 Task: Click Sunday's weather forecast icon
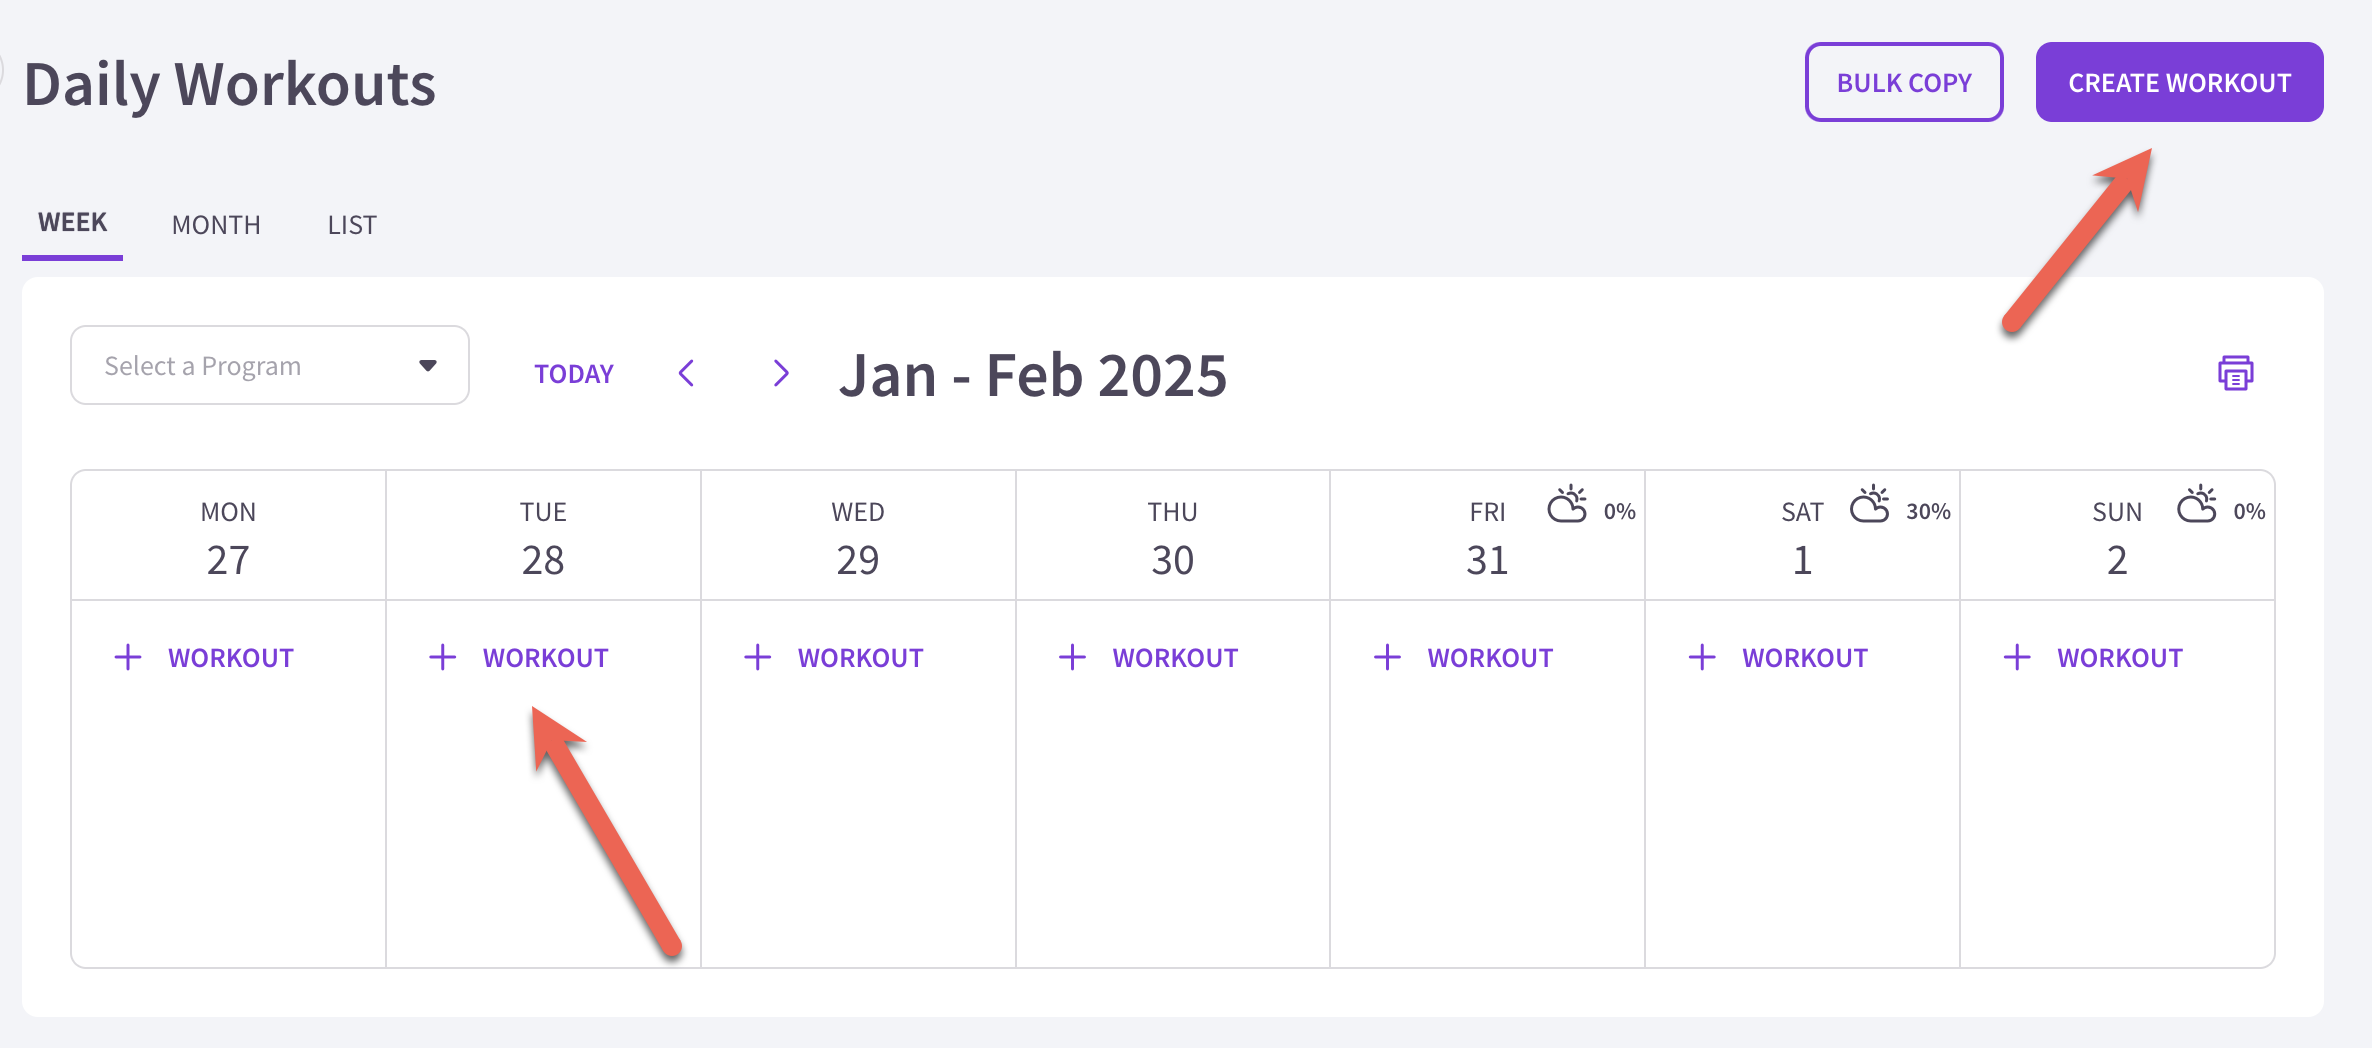[x=2197, y=505]
